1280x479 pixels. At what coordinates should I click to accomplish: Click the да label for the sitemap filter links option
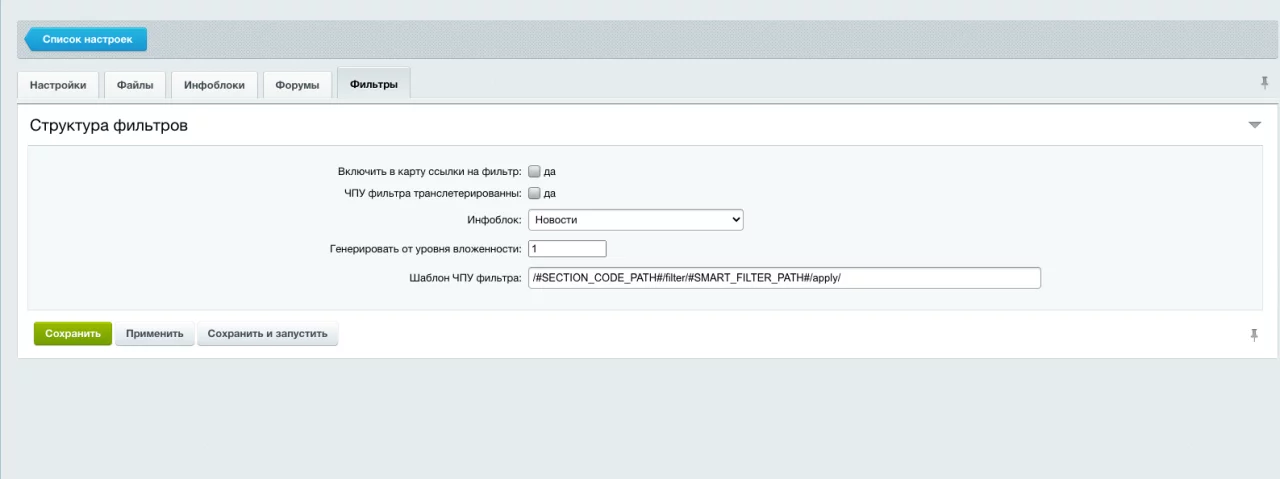click(550, 171)
